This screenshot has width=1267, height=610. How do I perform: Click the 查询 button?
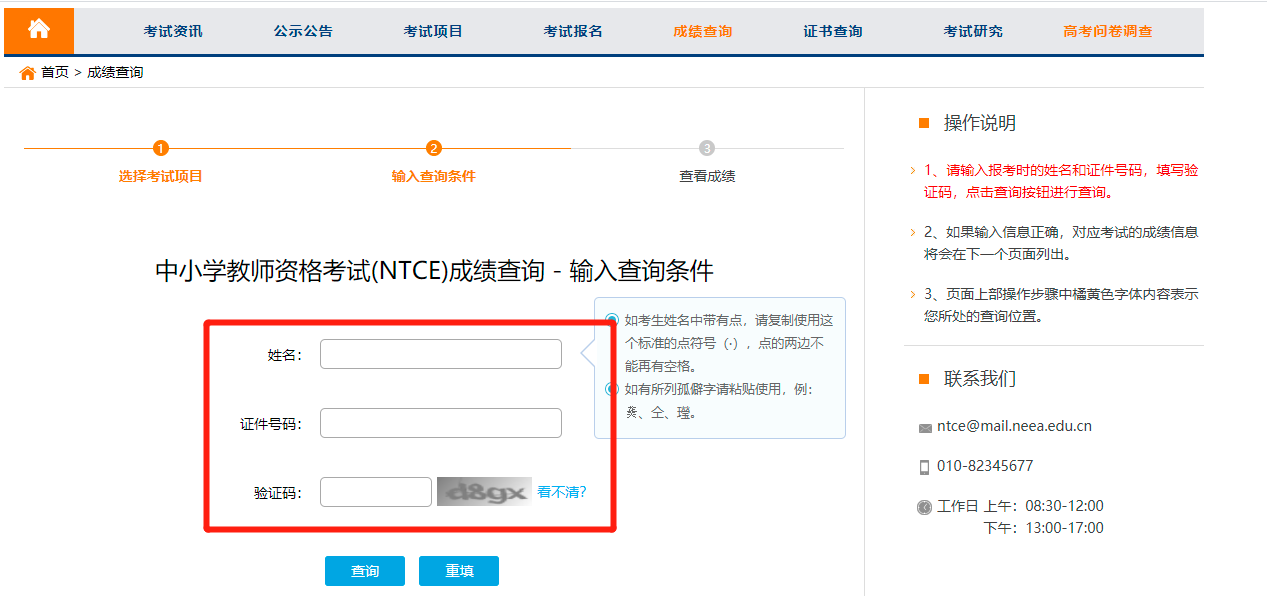(x=365, y=571)
